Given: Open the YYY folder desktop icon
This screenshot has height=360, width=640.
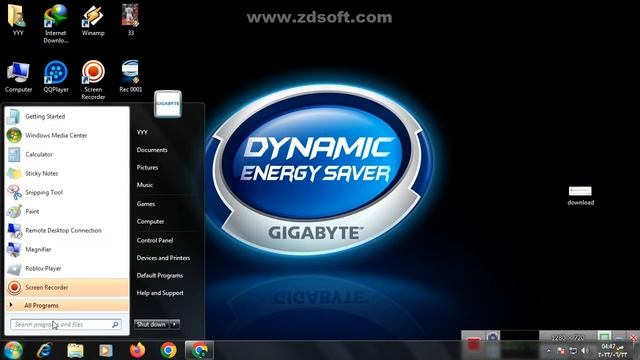Looking at the screenshot, I should pyautogui.click(x=17, y=19).
